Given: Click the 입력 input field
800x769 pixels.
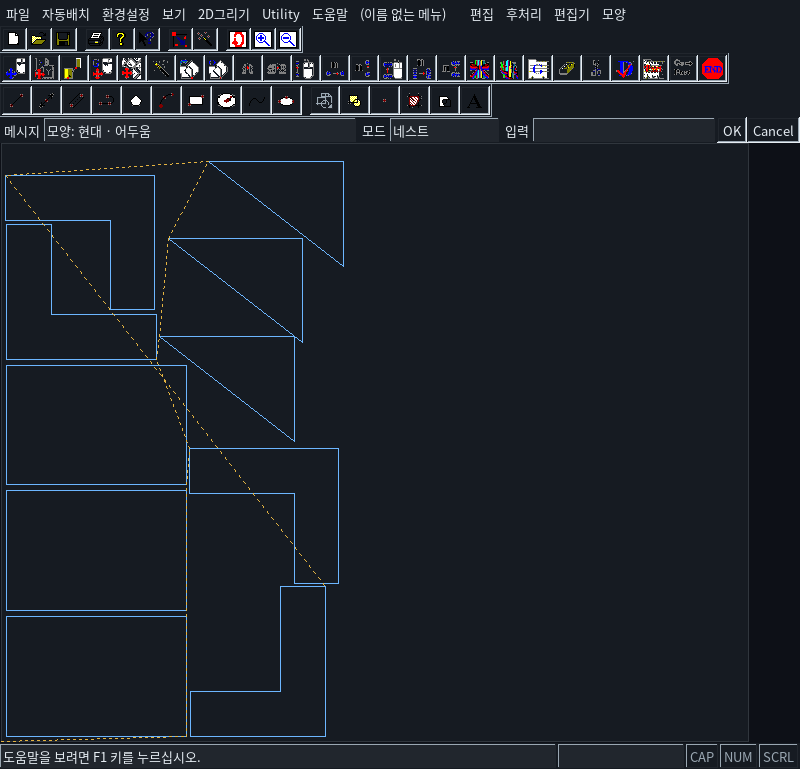Looking at the screenshot, I should click(624, 131).
